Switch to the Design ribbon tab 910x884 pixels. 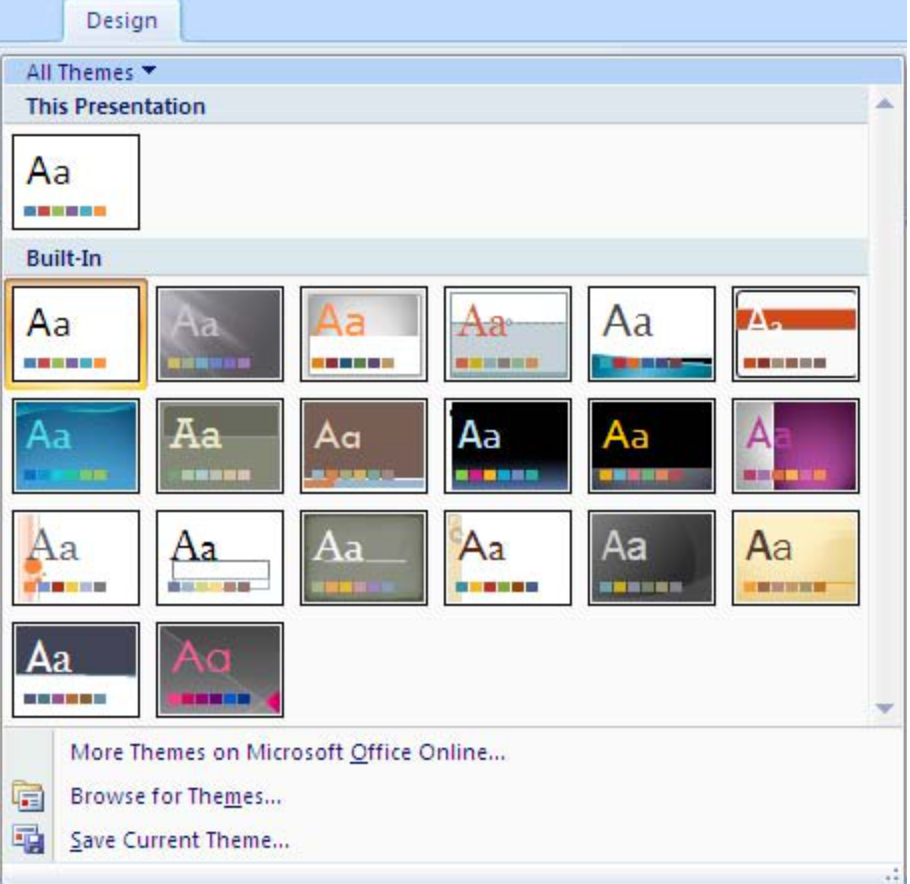click(x=122, y=21)
